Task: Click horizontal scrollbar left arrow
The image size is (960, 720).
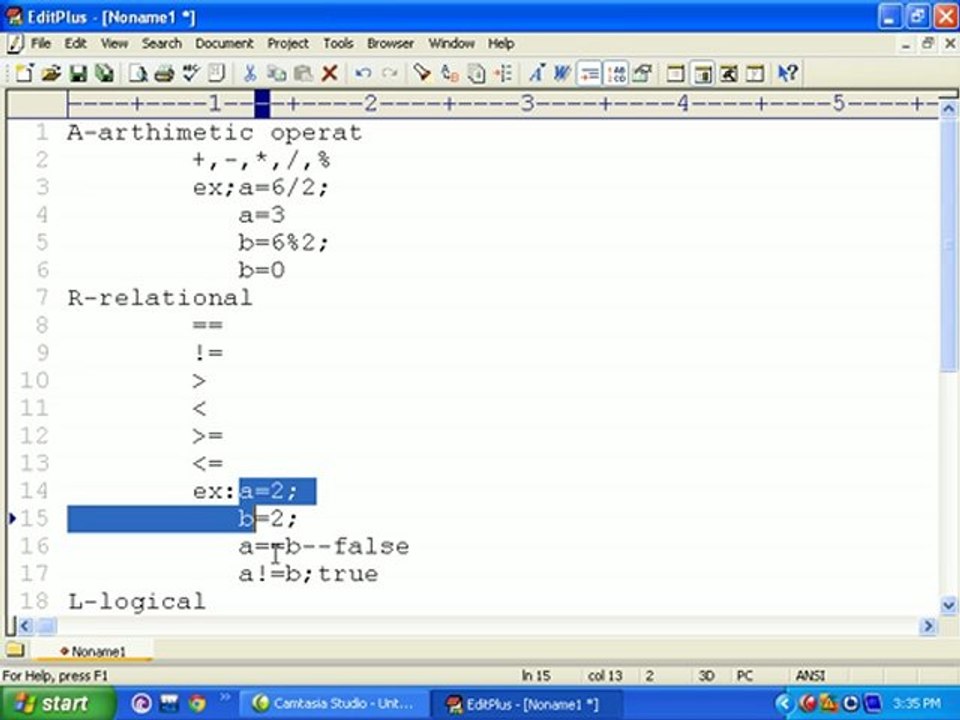Action: (x=25, y=626)
